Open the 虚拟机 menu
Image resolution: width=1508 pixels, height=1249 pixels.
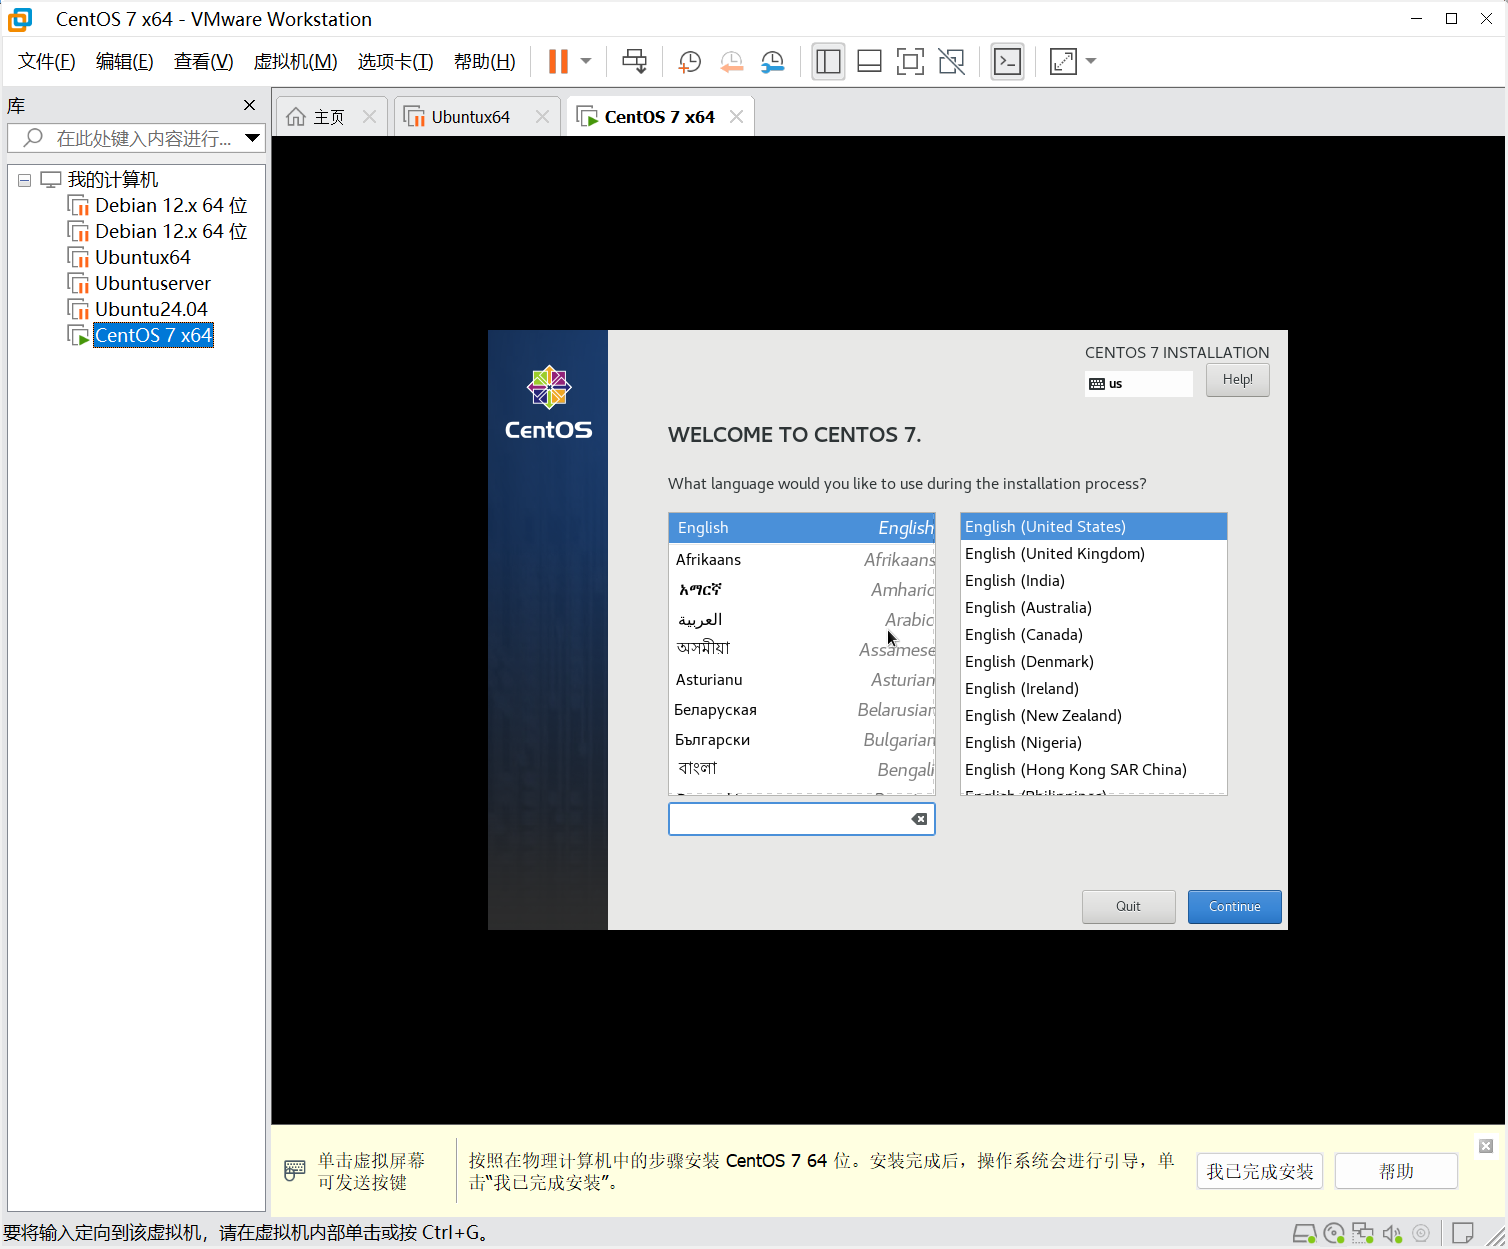(295, 61)
